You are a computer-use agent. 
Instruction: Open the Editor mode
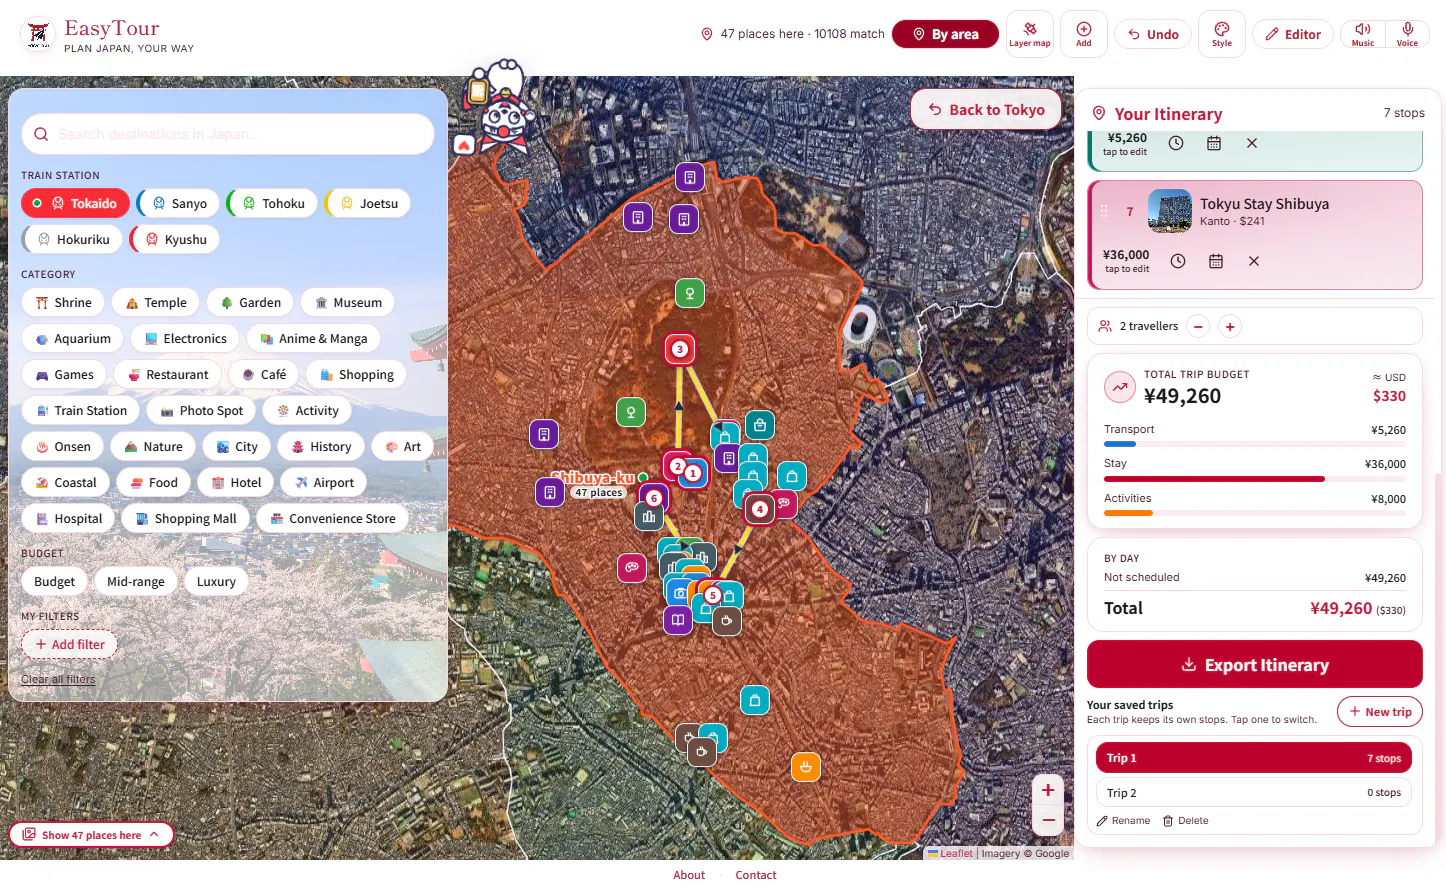tap(1293, 34)
